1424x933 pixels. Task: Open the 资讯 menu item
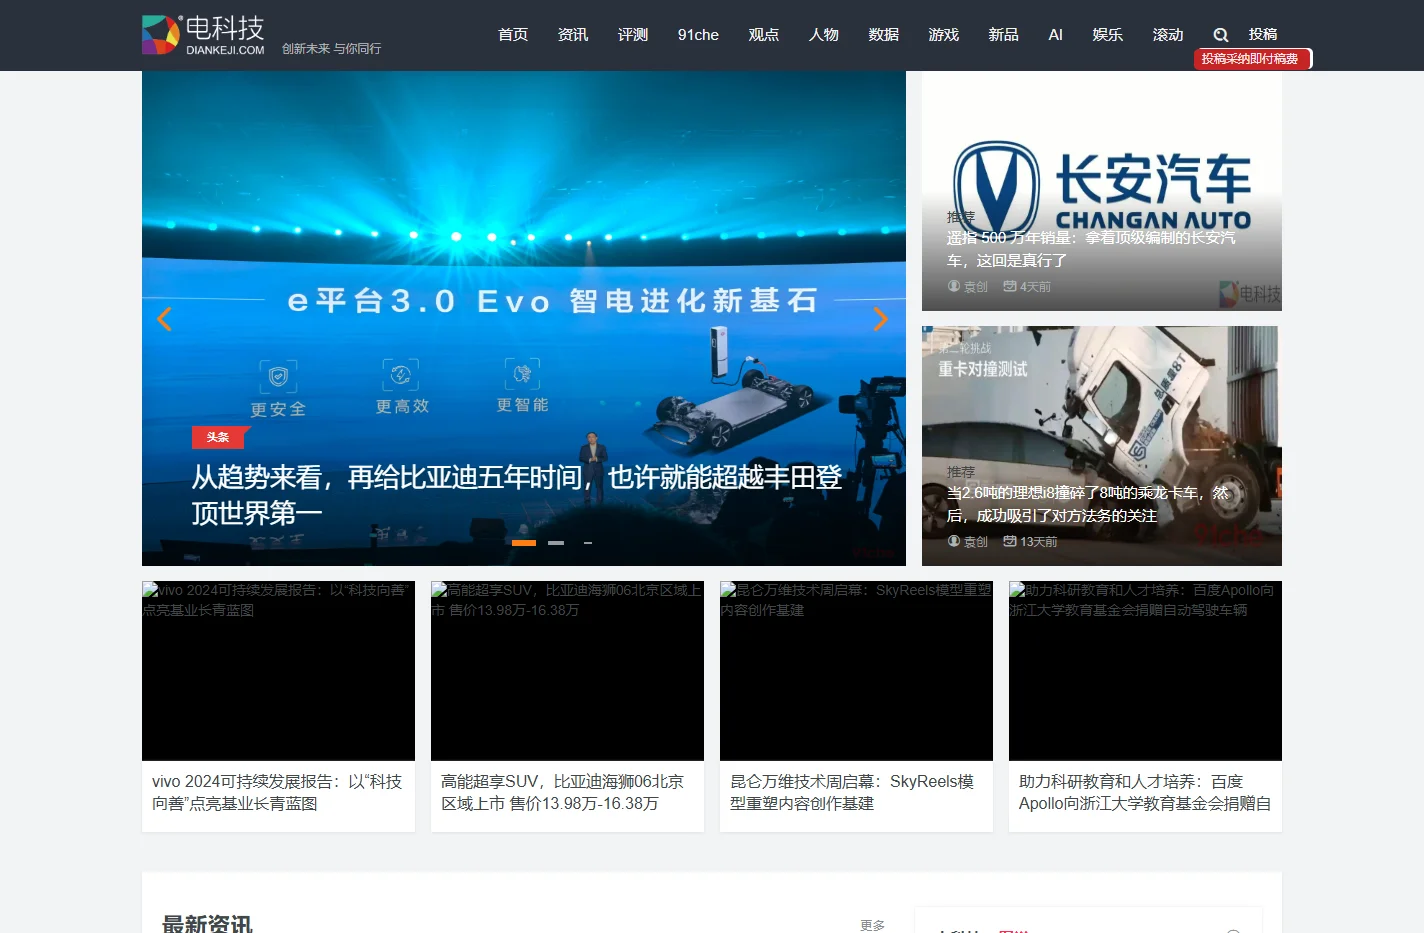pyautogui.click(x=573, y=35)
